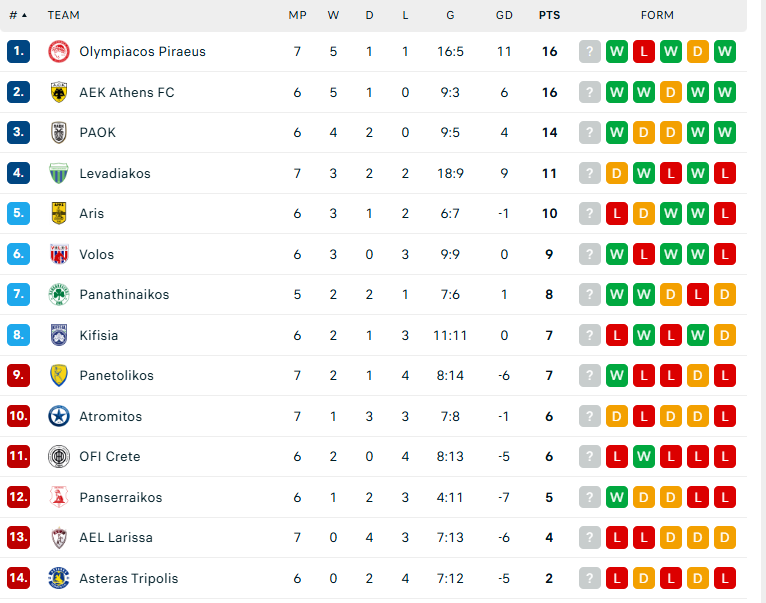Click the Aris yellow team badge

click(x=58, y=213)
